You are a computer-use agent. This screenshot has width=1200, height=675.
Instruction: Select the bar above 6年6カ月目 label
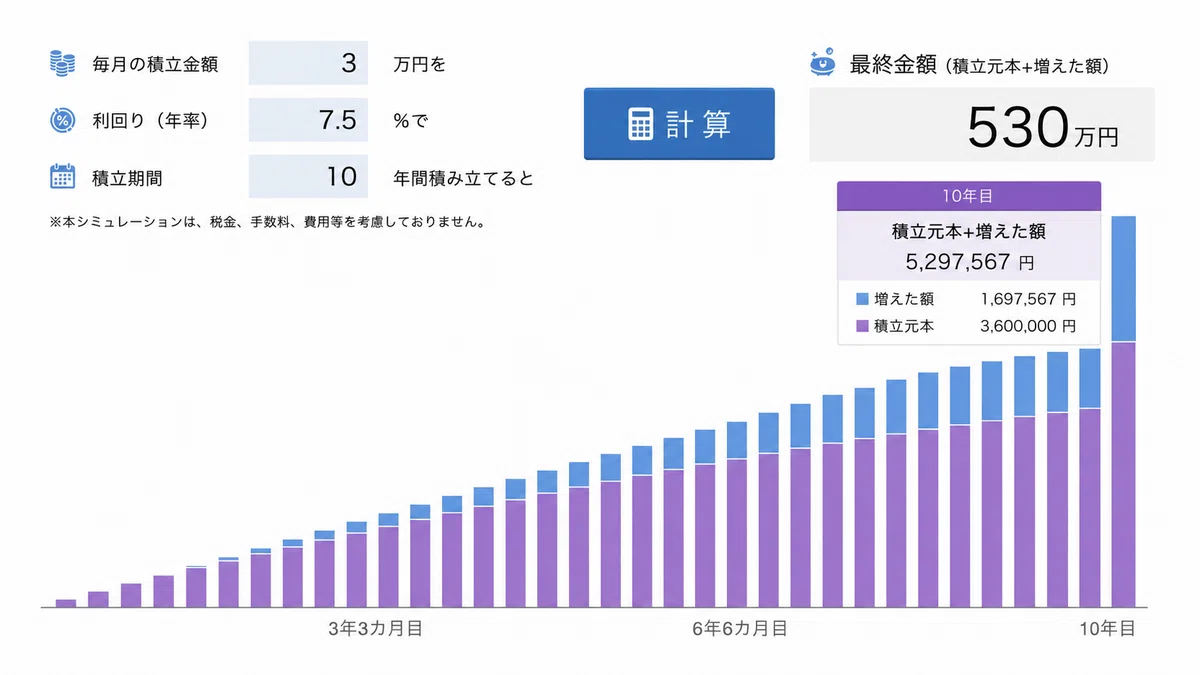pyautogui.click(x=738, y=514)
